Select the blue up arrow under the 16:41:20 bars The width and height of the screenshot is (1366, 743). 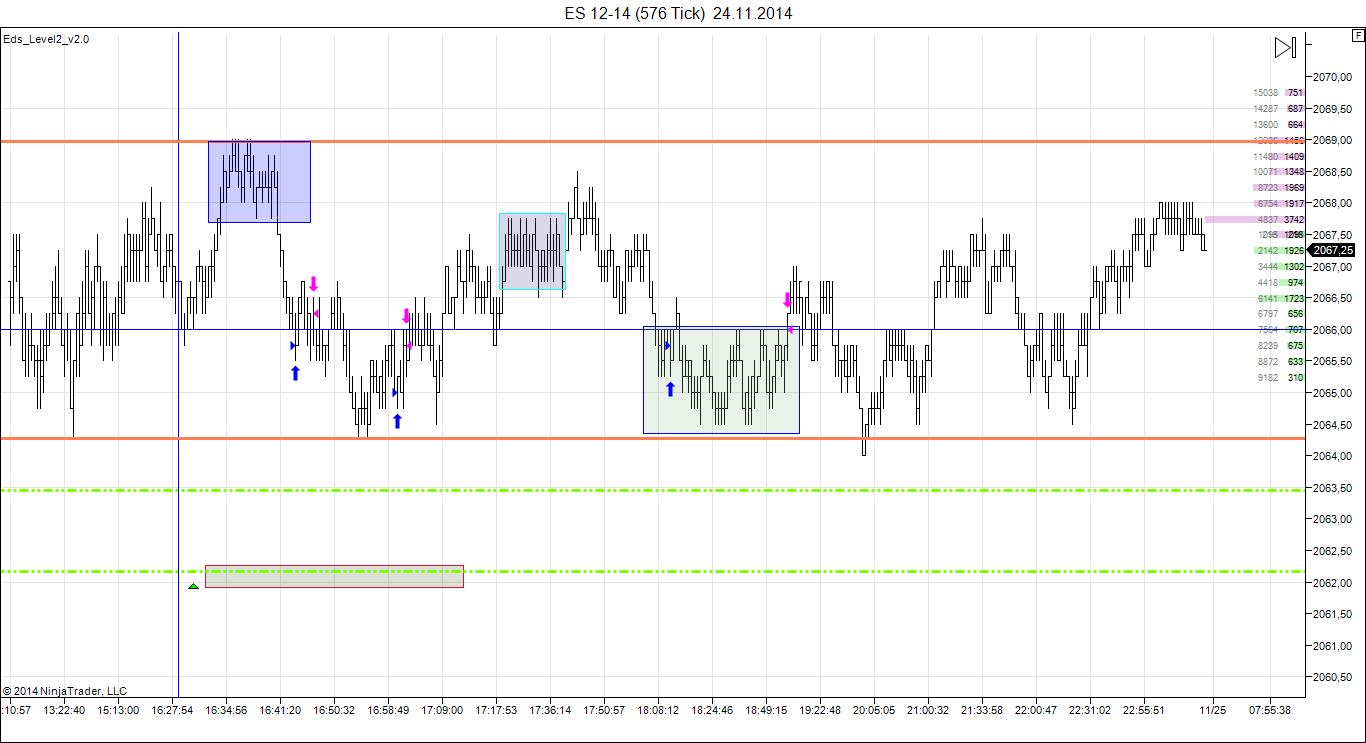(x=295, y=373)
